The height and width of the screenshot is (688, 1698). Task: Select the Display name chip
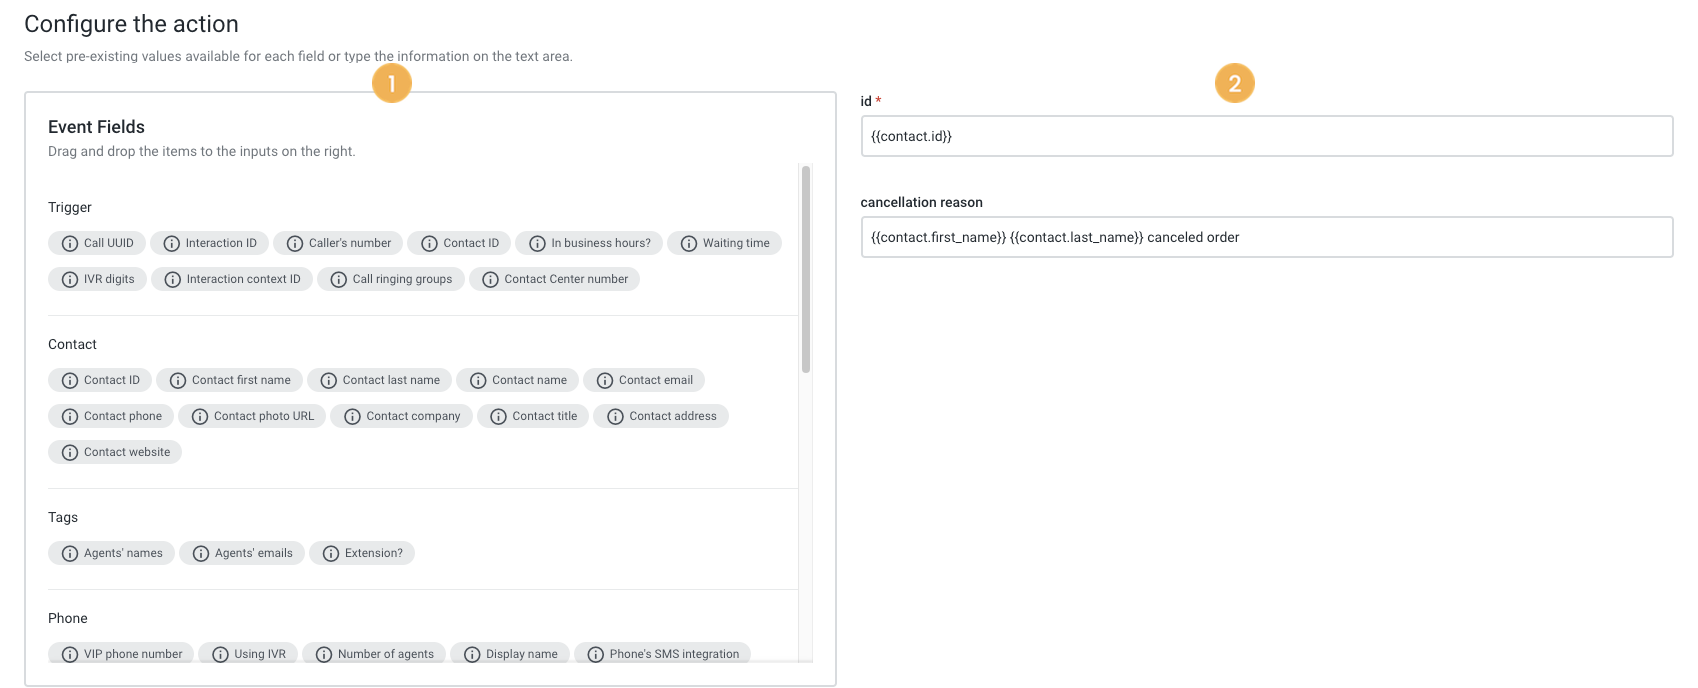coord(510,653)
